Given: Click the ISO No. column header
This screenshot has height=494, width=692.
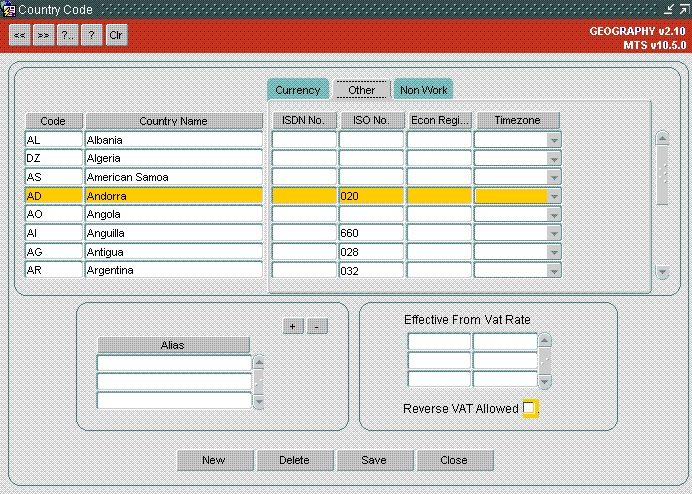Looking at the screenshot, I should [372, 120].
